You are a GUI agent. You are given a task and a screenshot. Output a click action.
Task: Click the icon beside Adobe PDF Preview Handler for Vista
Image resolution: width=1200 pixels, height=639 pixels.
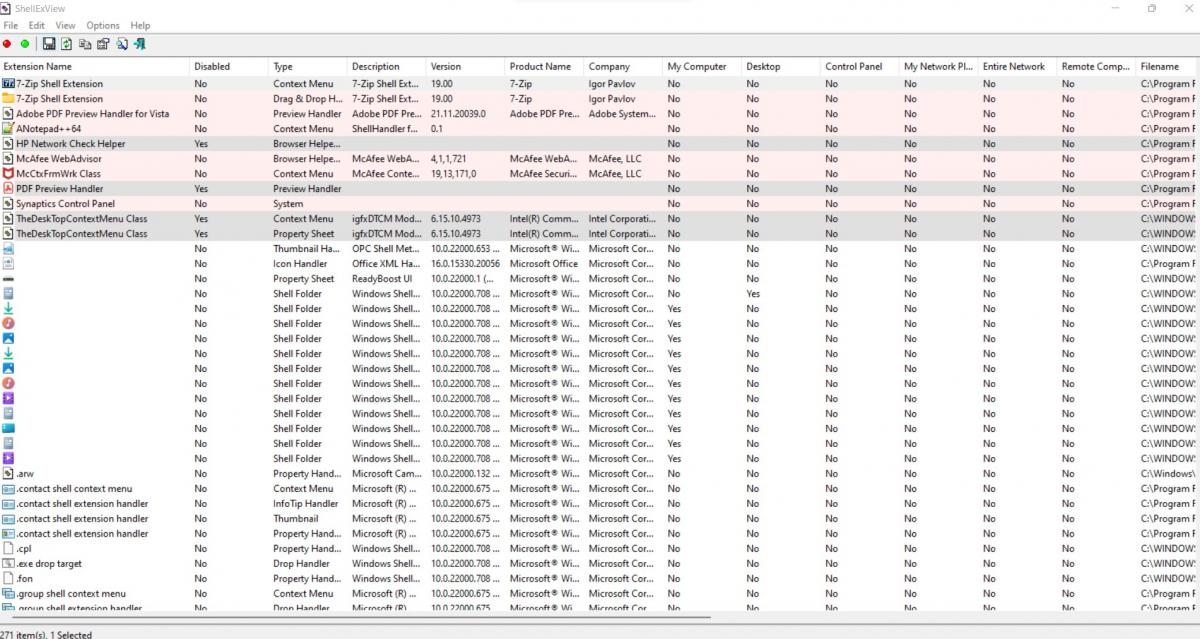(9, 114)
